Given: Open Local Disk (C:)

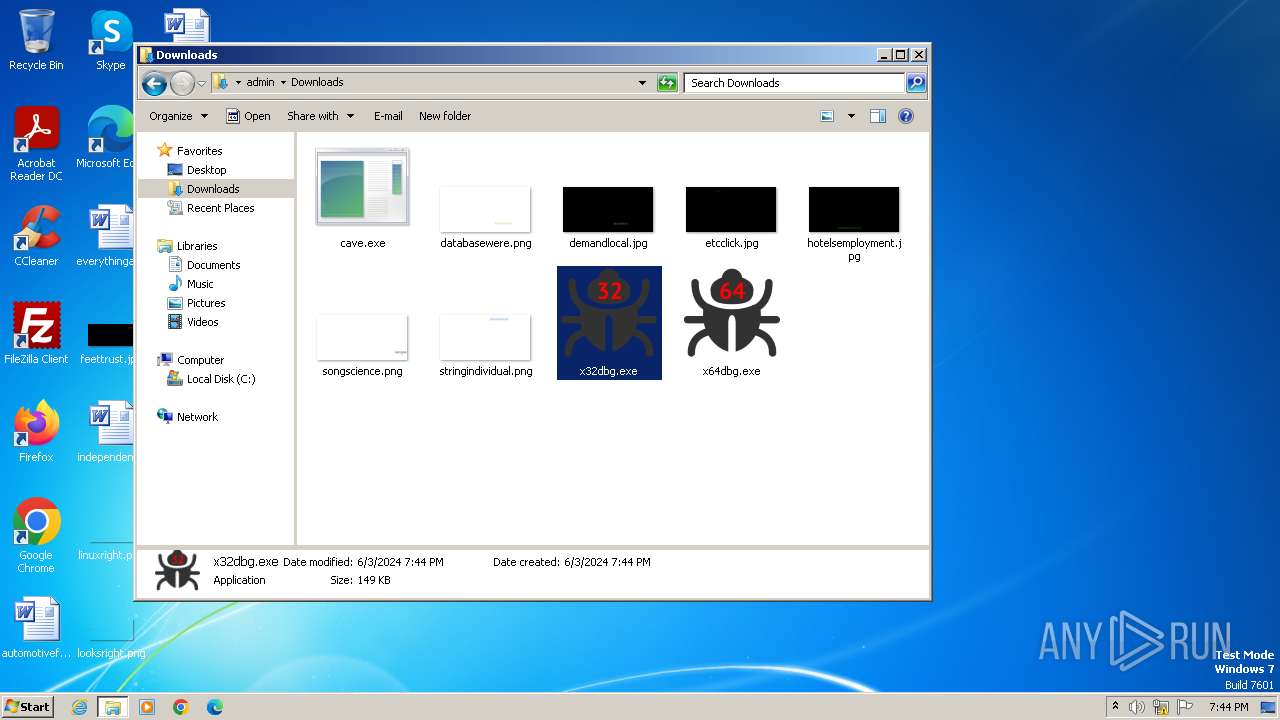Looking at the screenshot, I should (221, 379).
